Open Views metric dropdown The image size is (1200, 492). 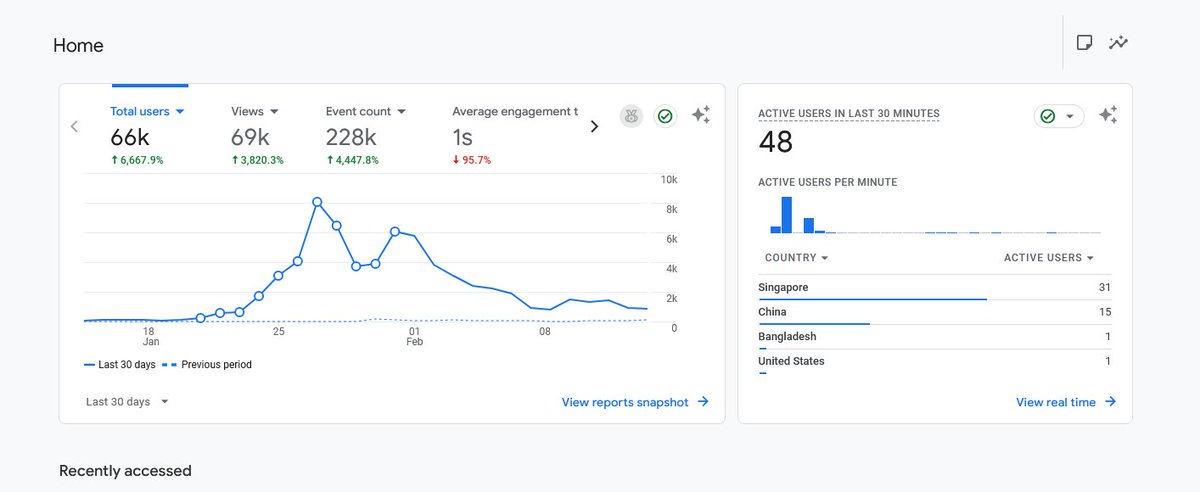tap(255, 112)
